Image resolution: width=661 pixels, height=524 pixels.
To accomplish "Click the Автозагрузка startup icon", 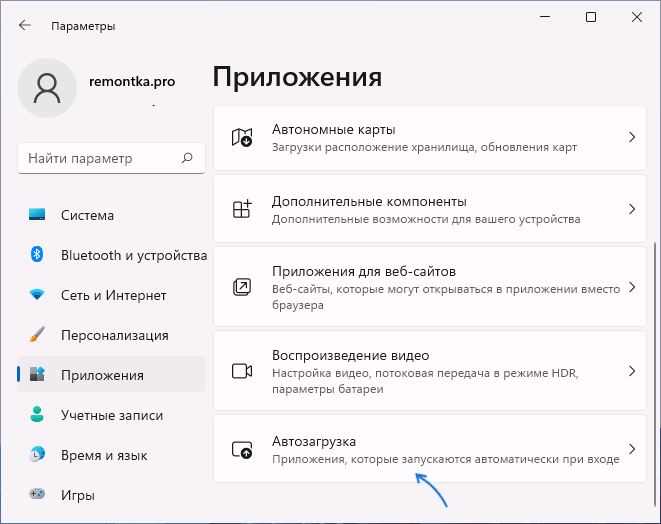I will coord(242,449).
